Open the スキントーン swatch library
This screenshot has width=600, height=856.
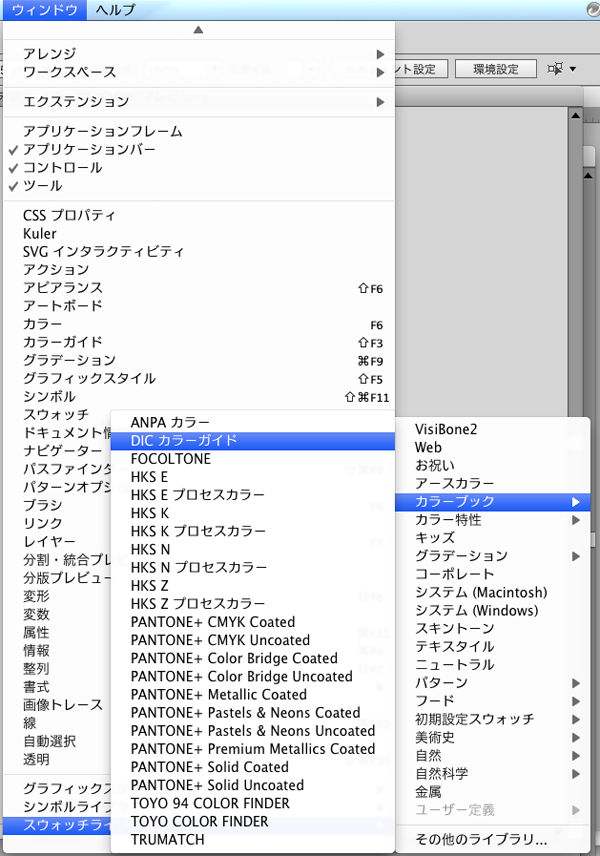455,628
